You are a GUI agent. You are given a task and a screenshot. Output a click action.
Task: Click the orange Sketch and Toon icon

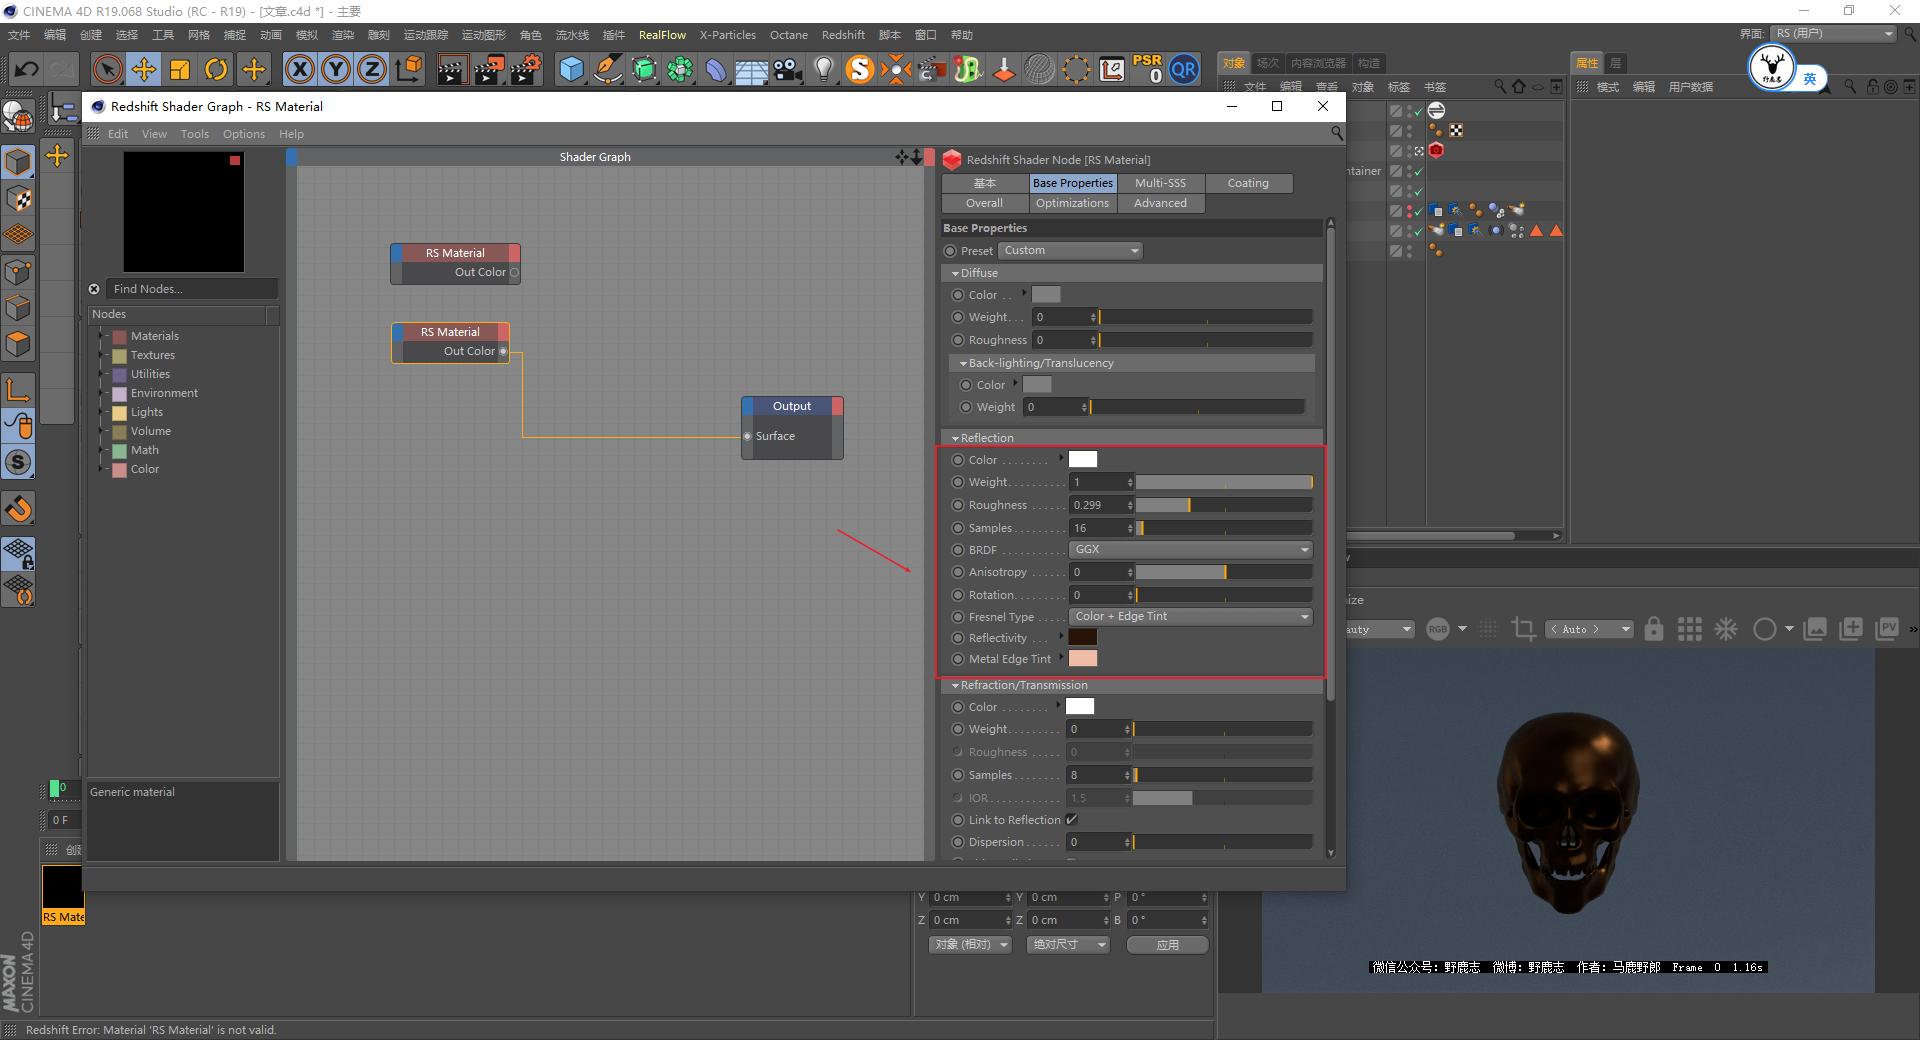(859, 70)
